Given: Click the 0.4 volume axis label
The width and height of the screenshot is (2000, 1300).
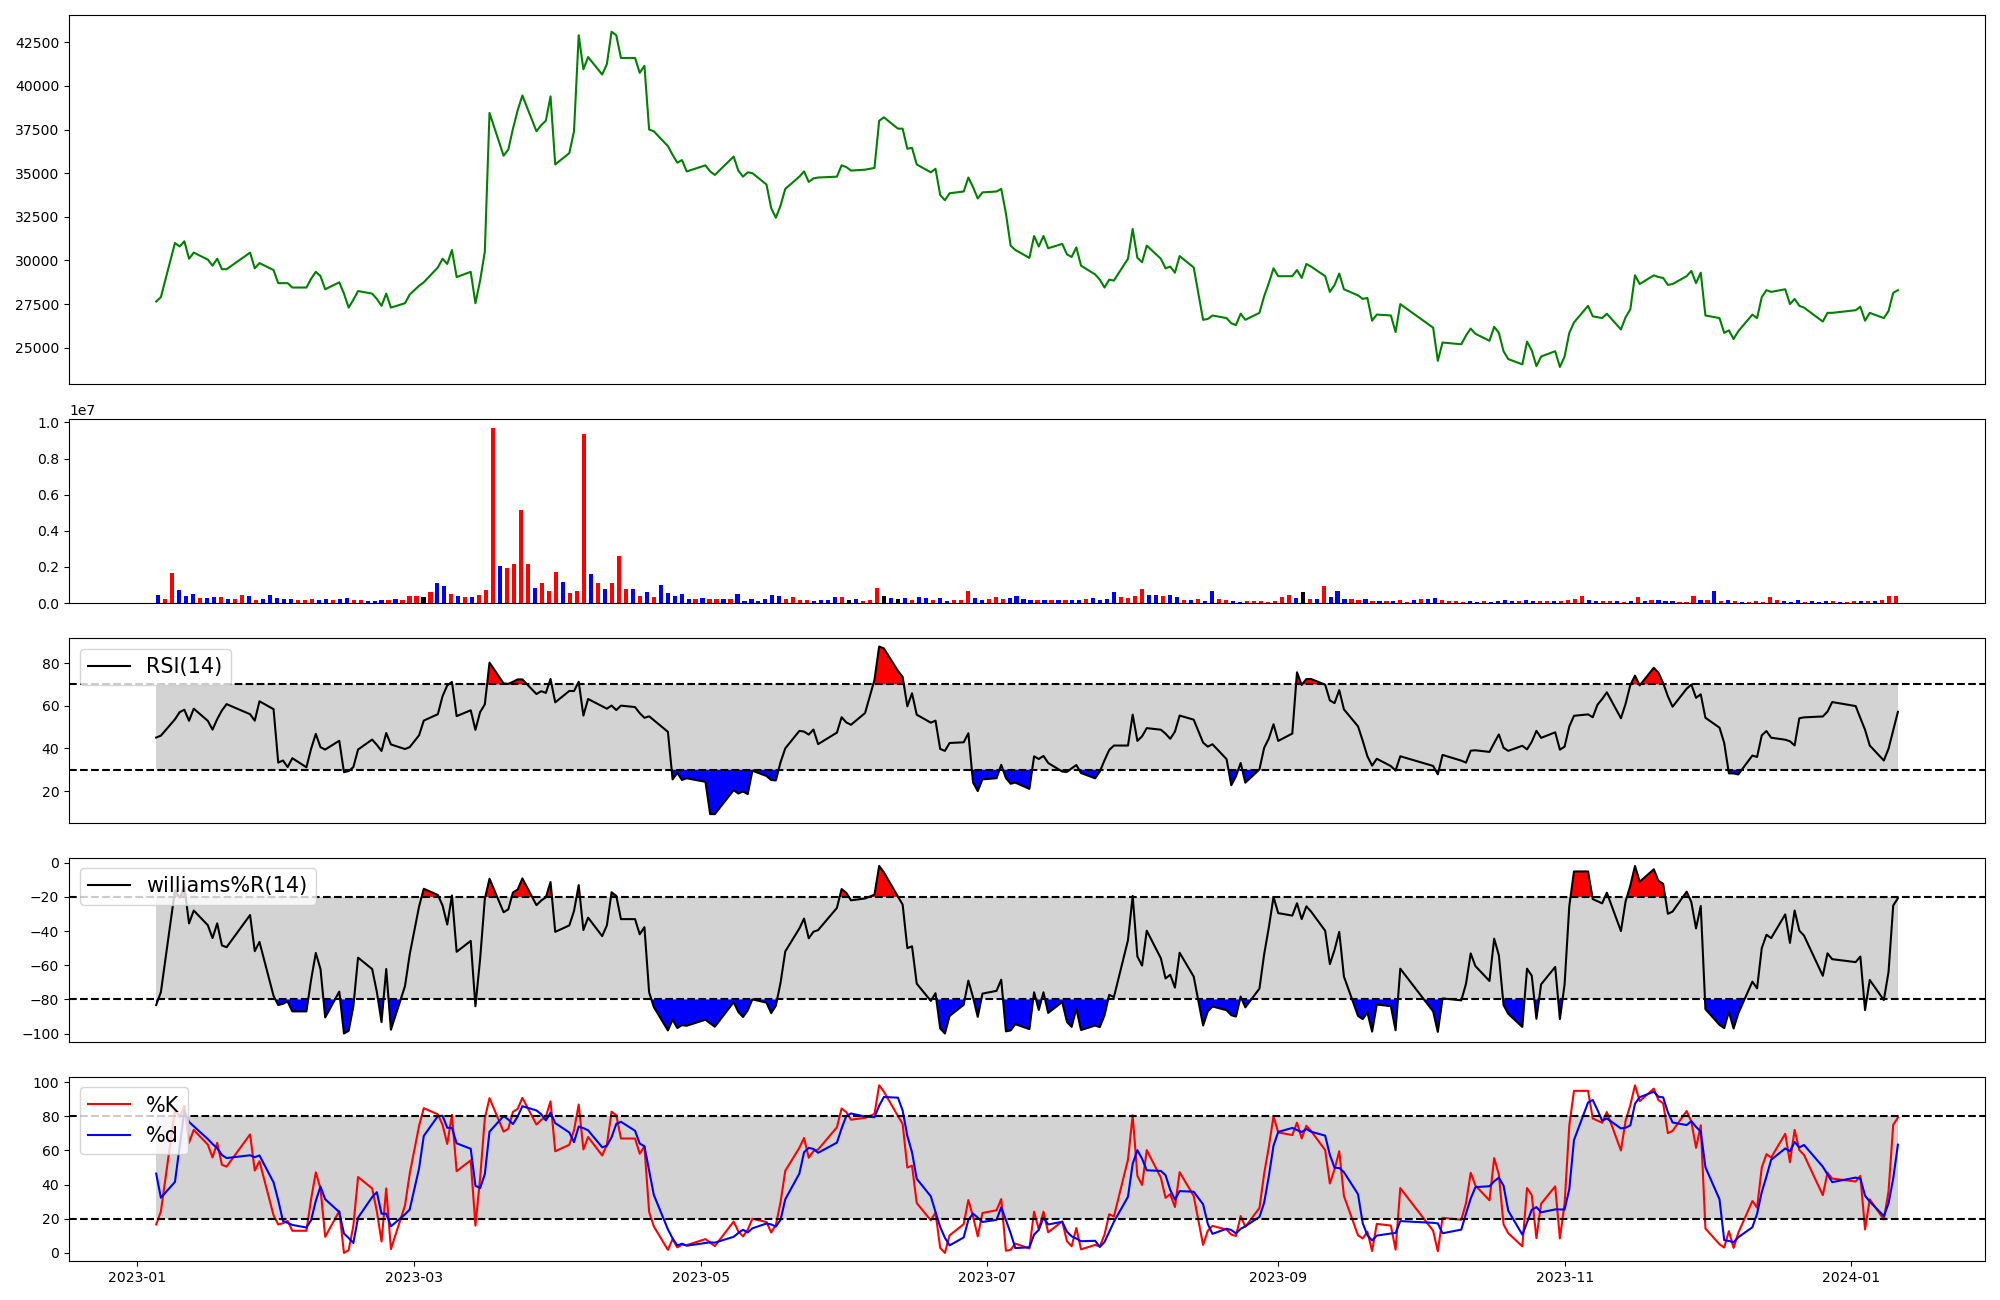Looking at the screenshot, I should coord(49,531).
